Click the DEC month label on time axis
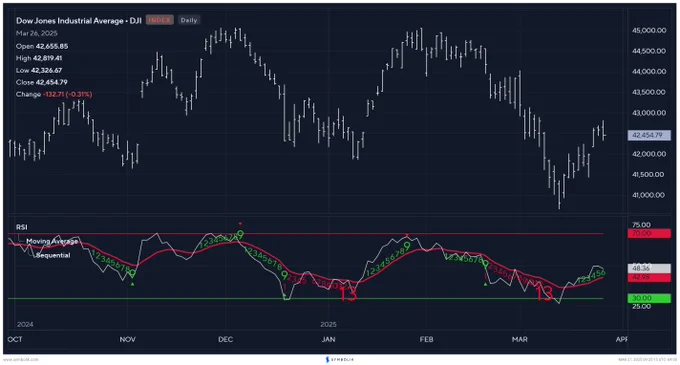This screenshot has height=365, width=680. (226, 339)
